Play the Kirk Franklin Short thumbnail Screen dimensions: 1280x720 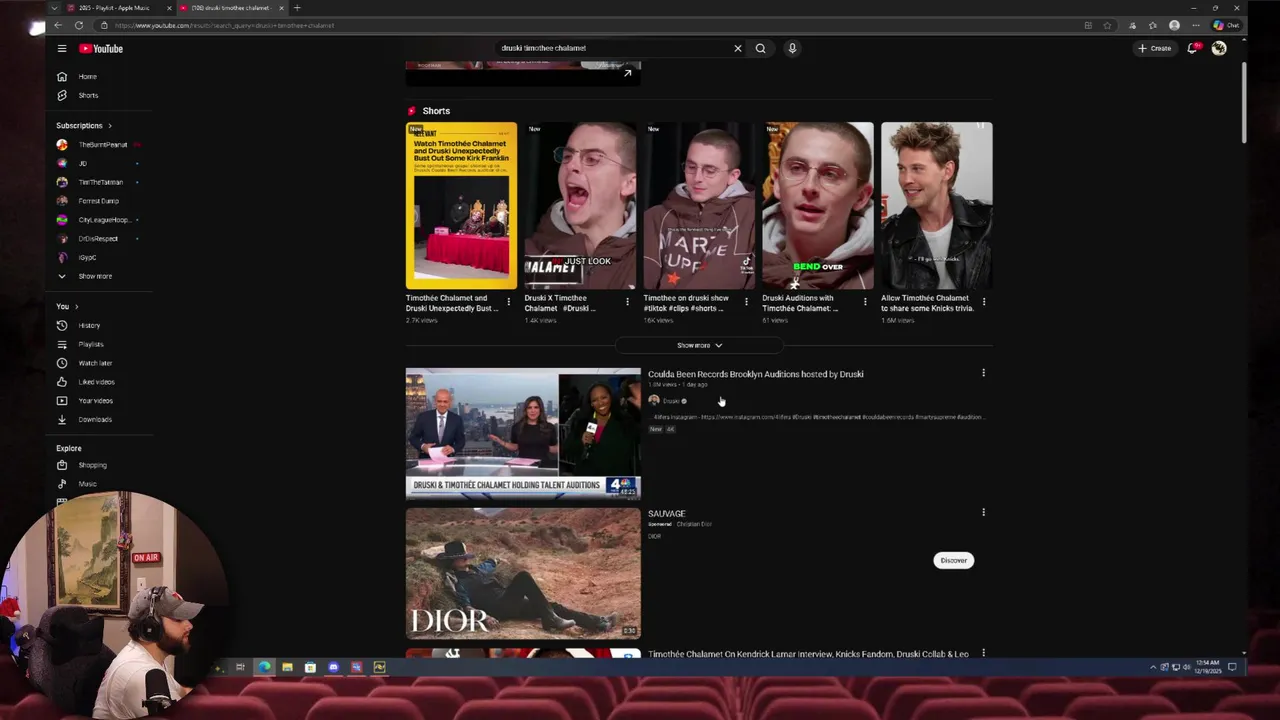click(x=461, y=205)
